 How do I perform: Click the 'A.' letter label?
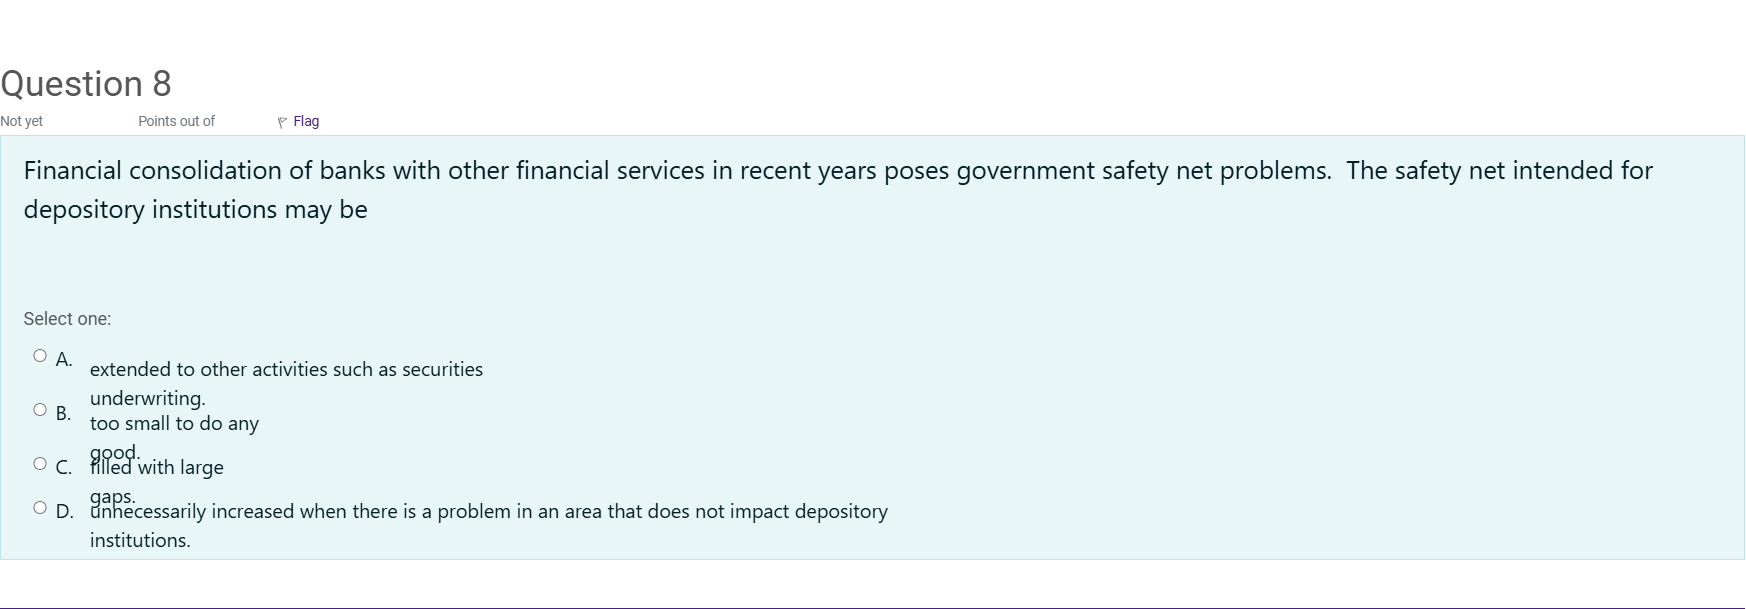pyautogui.click(x=64, y=360)
